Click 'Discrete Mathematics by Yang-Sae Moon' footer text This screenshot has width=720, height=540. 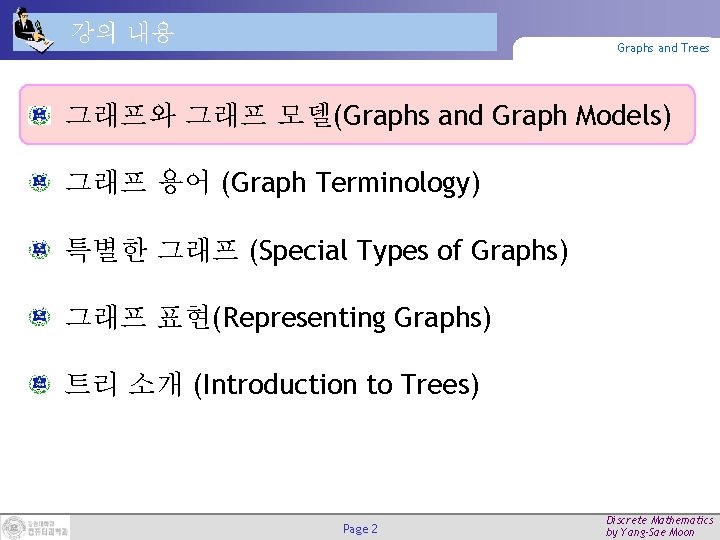[659, 526]
